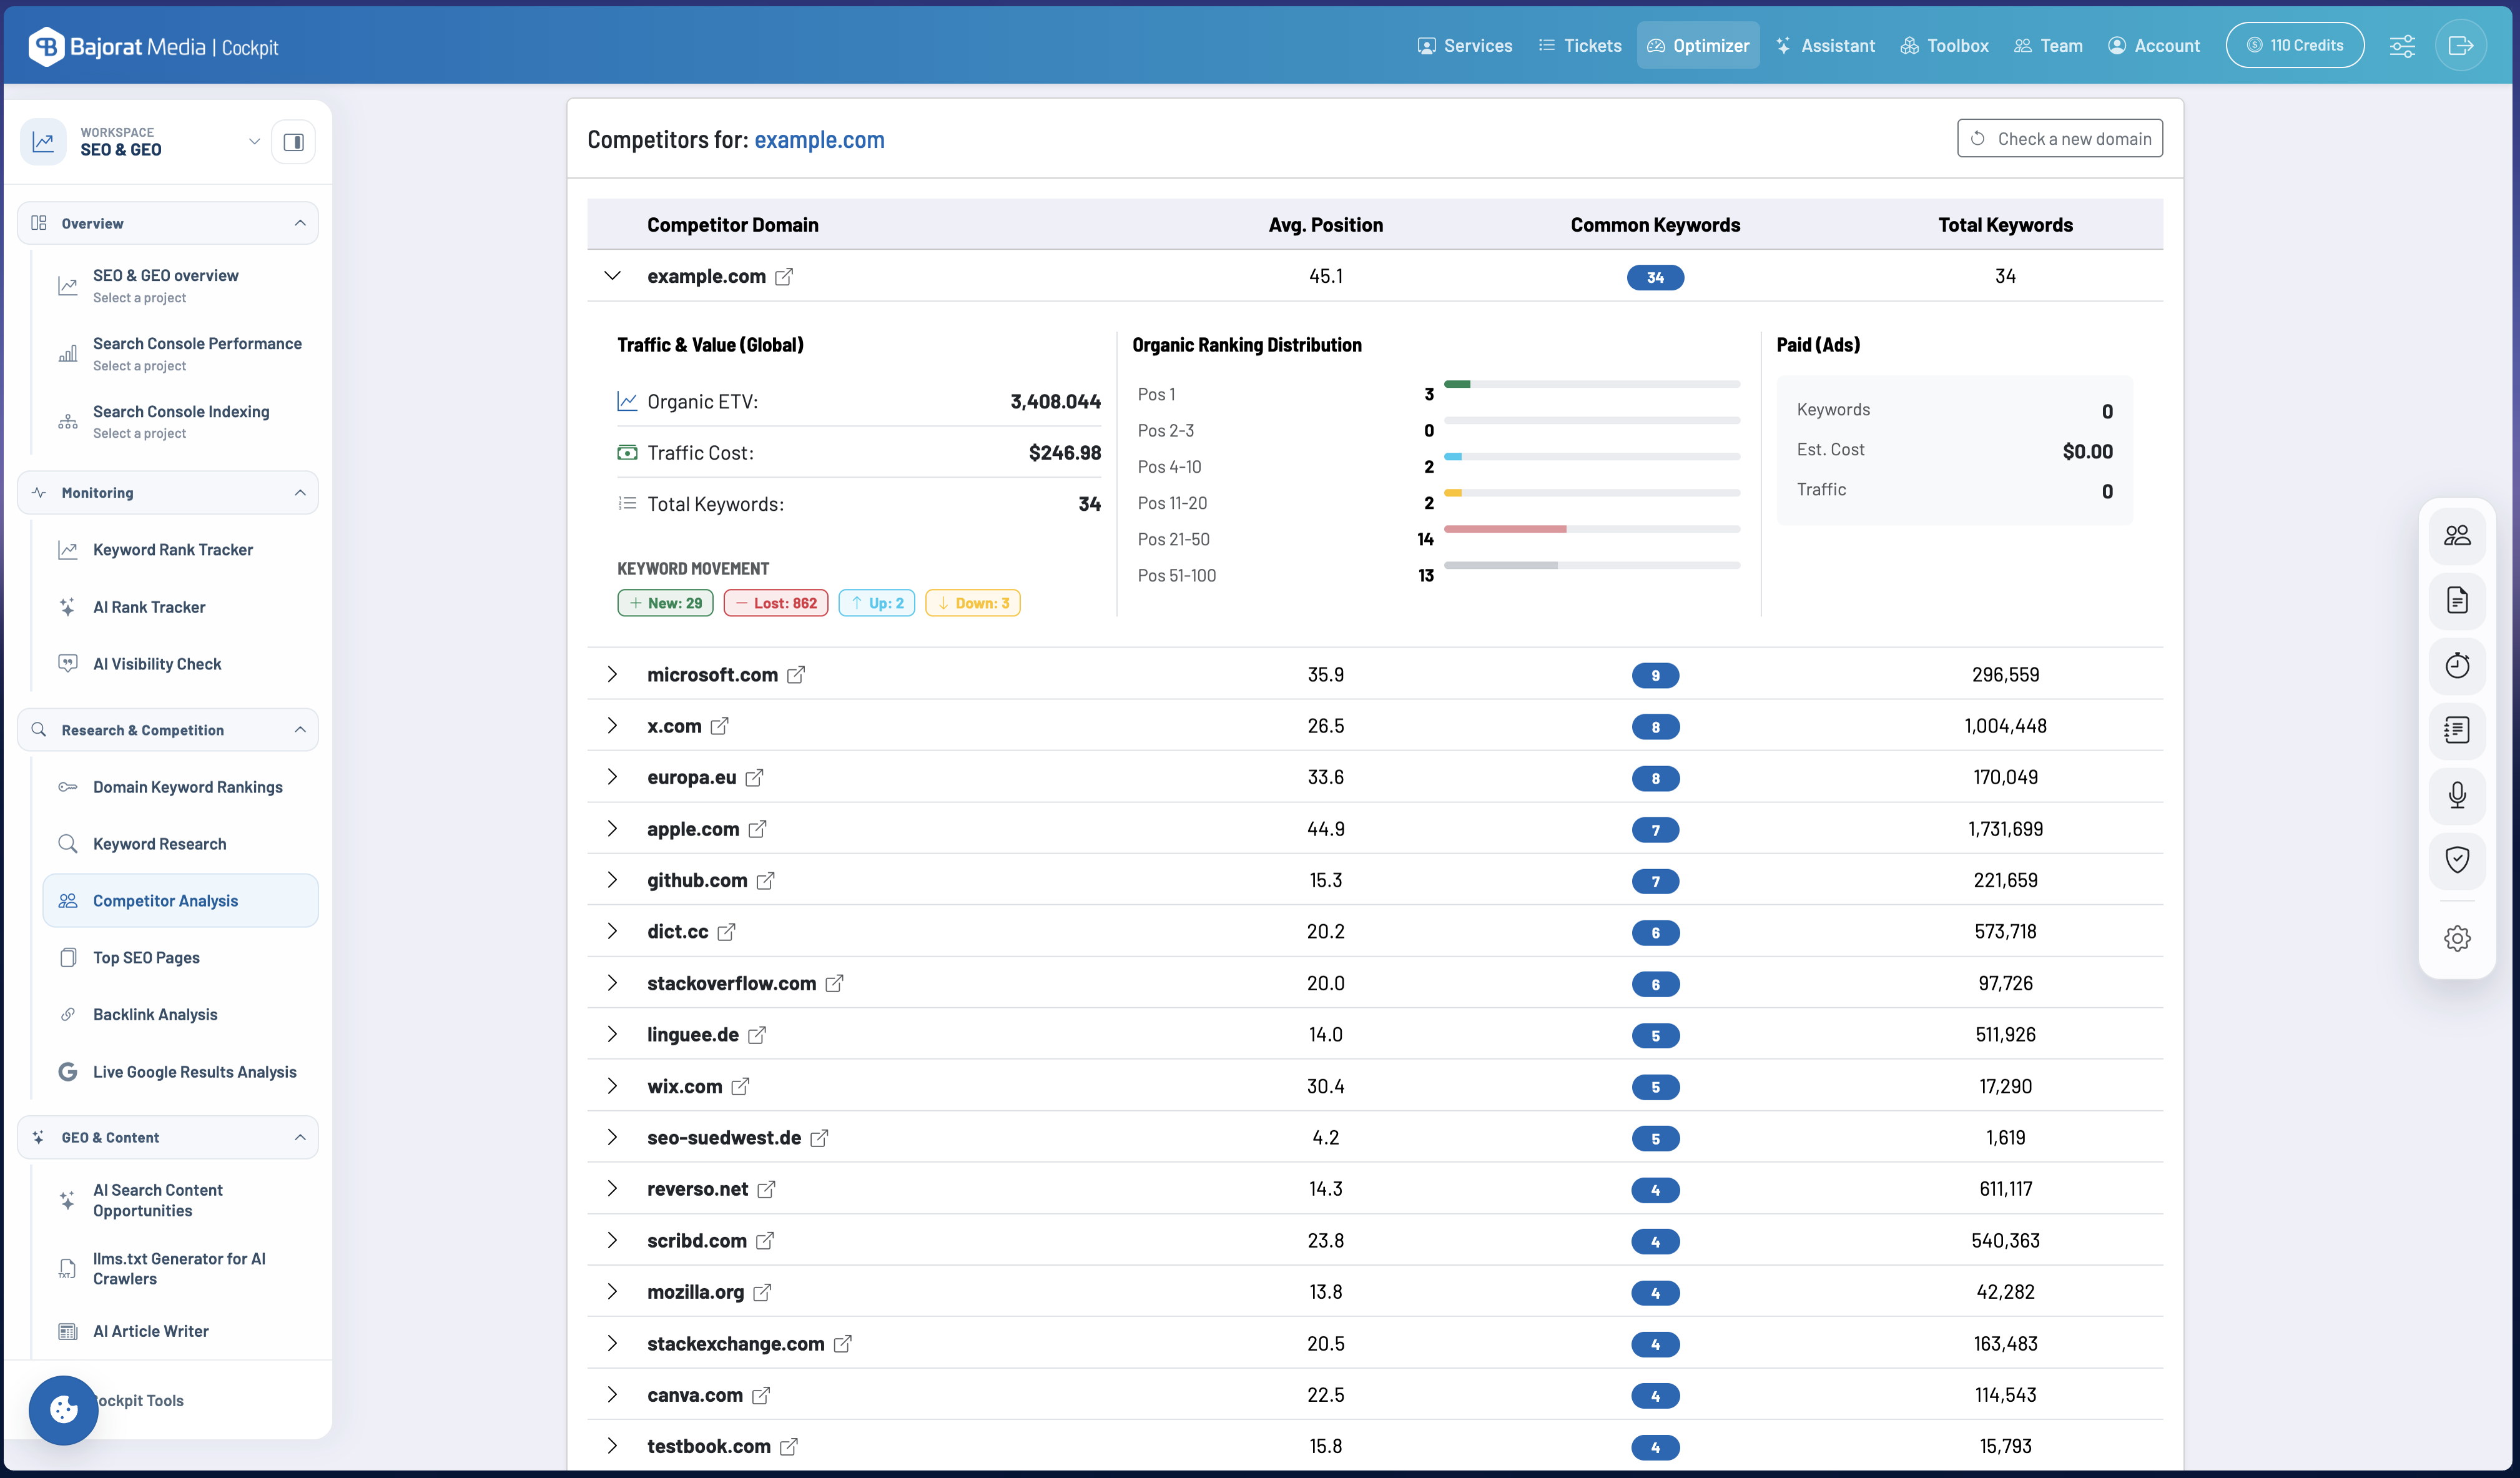The image size is (2520, 1478).
Task: Click the Common Keywords column header
Action: (1655, 225)
